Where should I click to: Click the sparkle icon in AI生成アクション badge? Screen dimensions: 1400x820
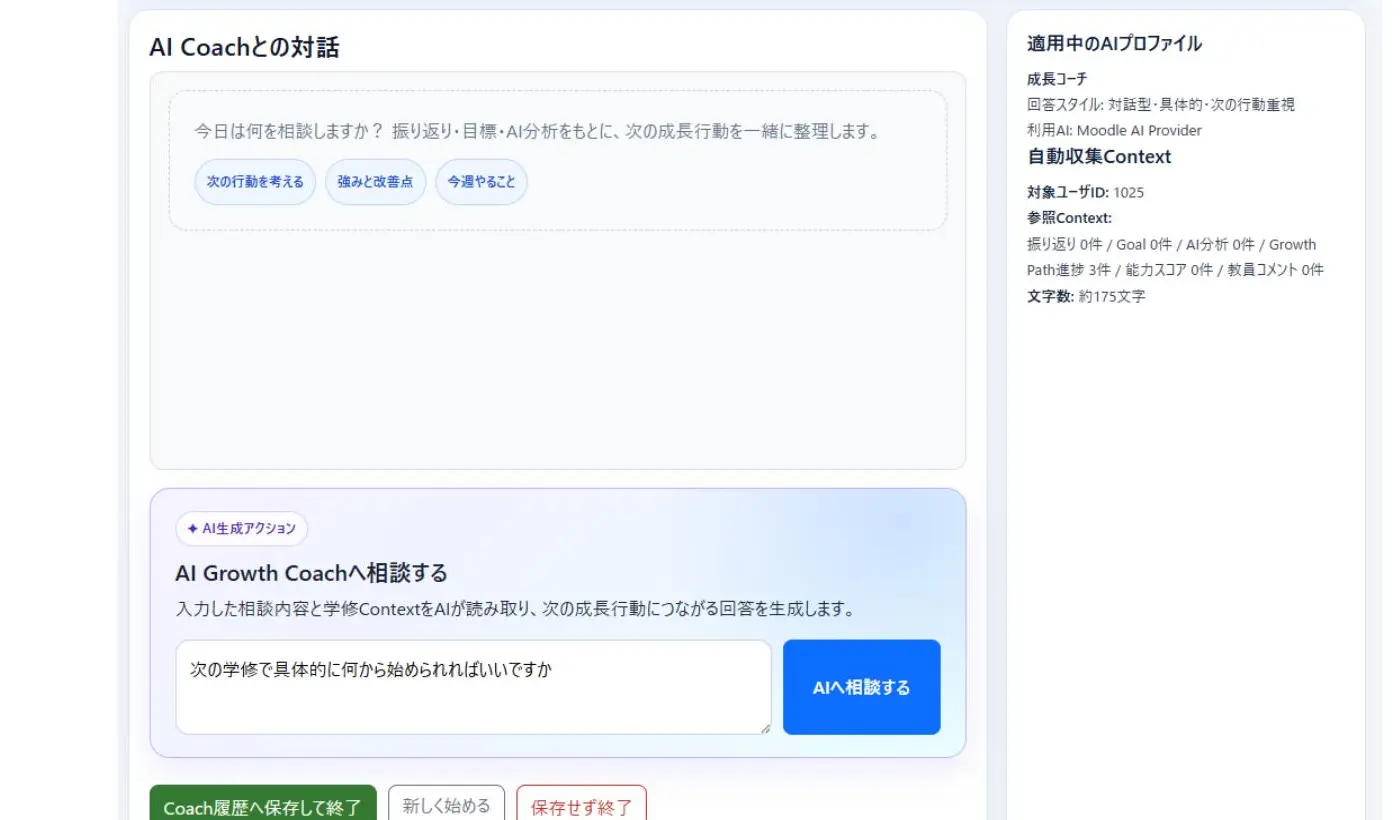[192, 529]
